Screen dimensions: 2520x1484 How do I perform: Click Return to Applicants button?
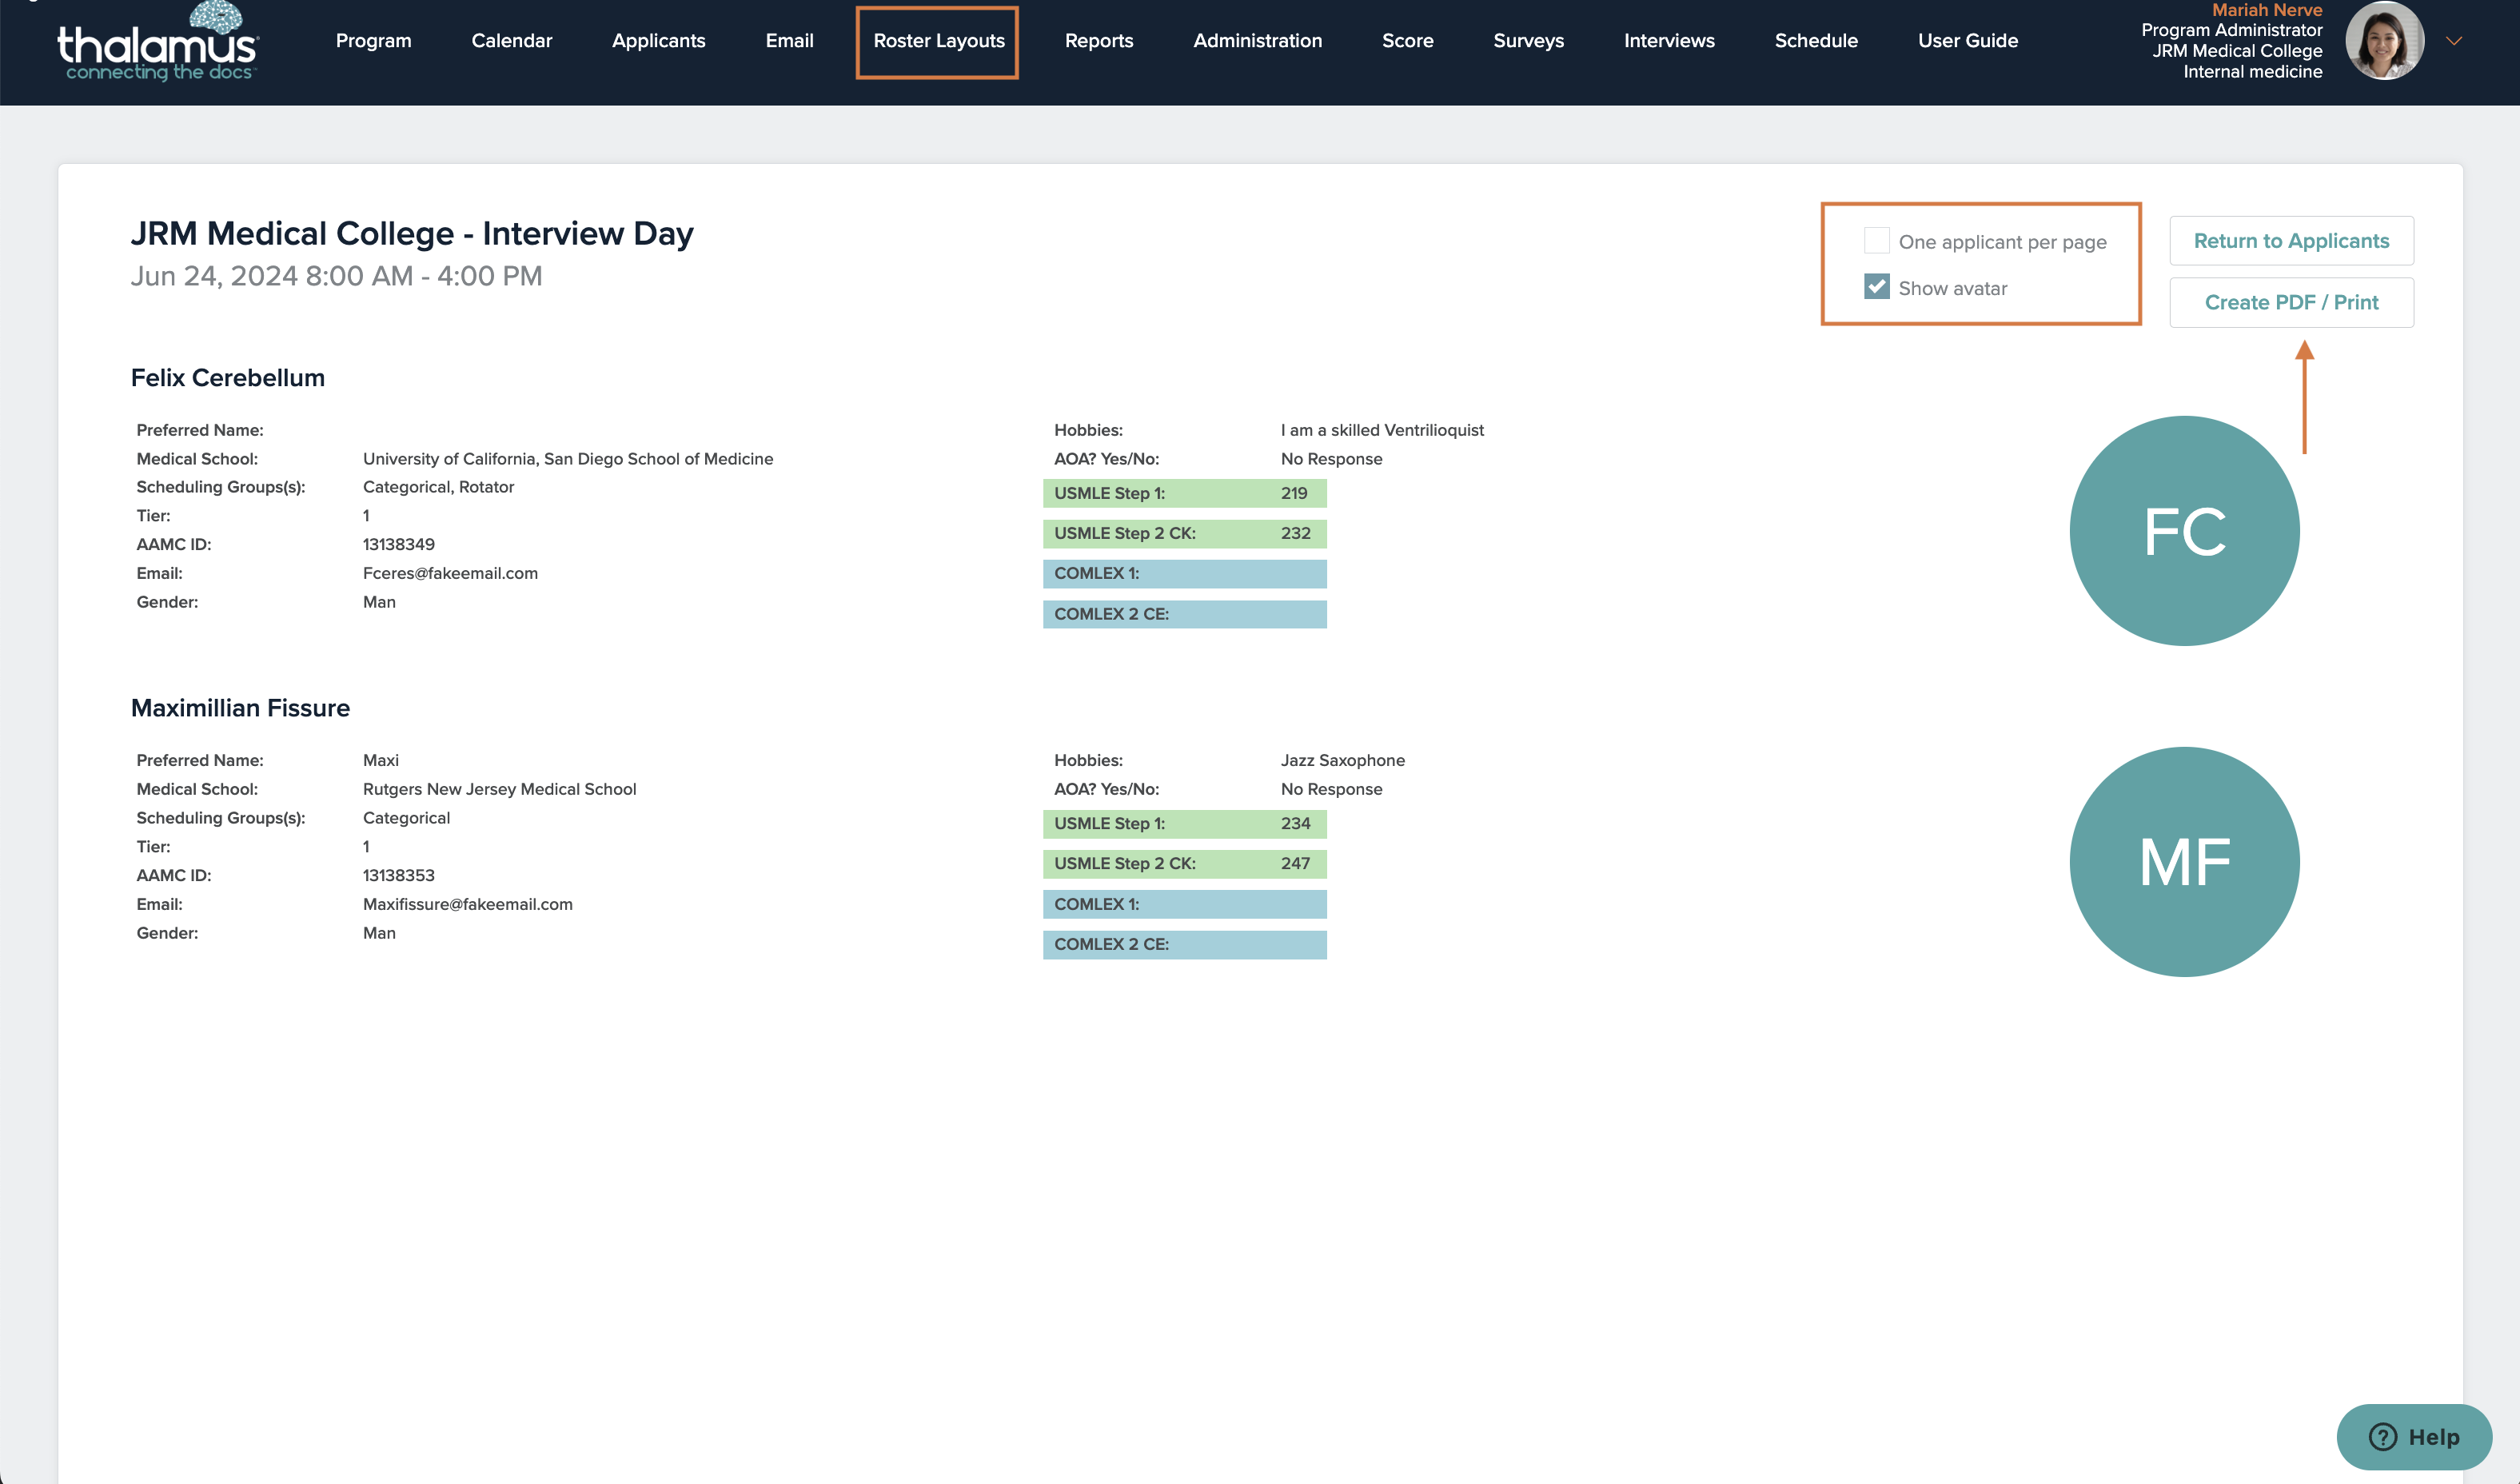coord(2291,241)
